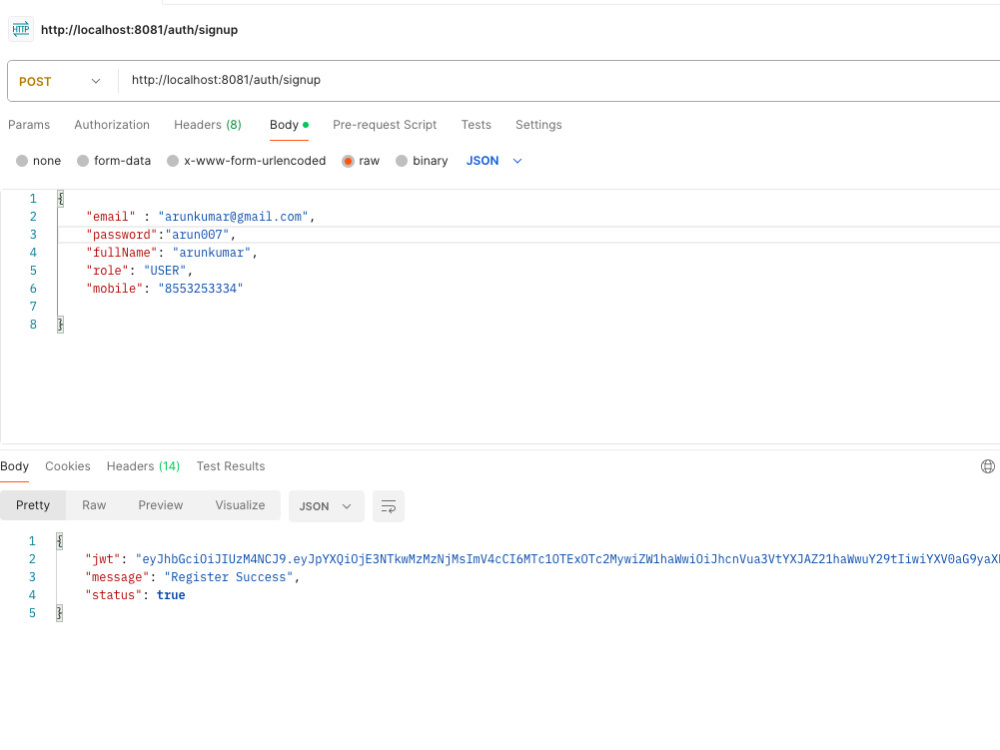
Task: Click line number 7 in request editor
Action: pyautogui.click(x=33, y=306)
